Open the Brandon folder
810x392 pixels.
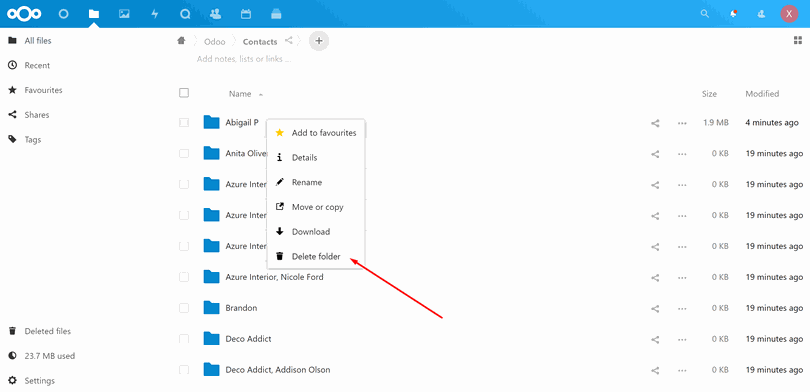pos(241,308)
